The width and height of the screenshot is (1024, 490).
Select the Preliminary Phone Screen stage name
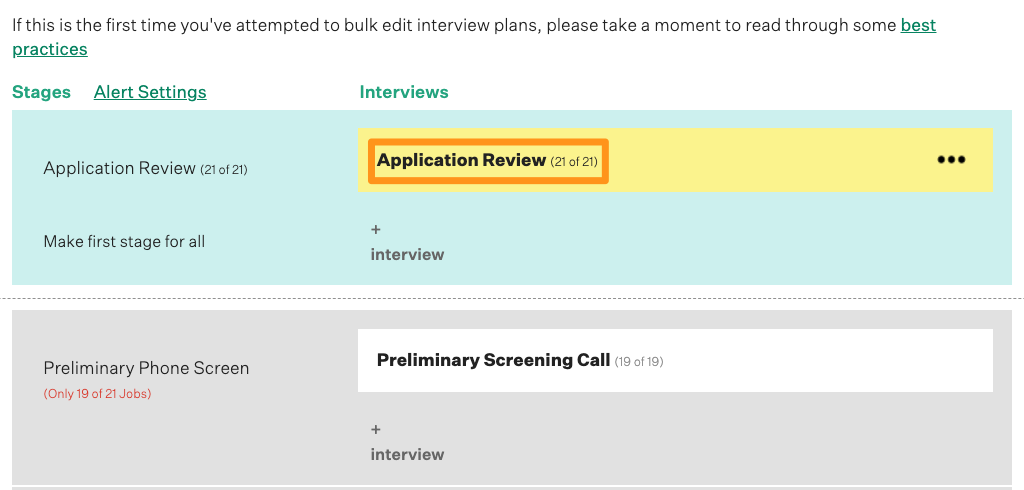pyautogui.click(x=146, y=368)
